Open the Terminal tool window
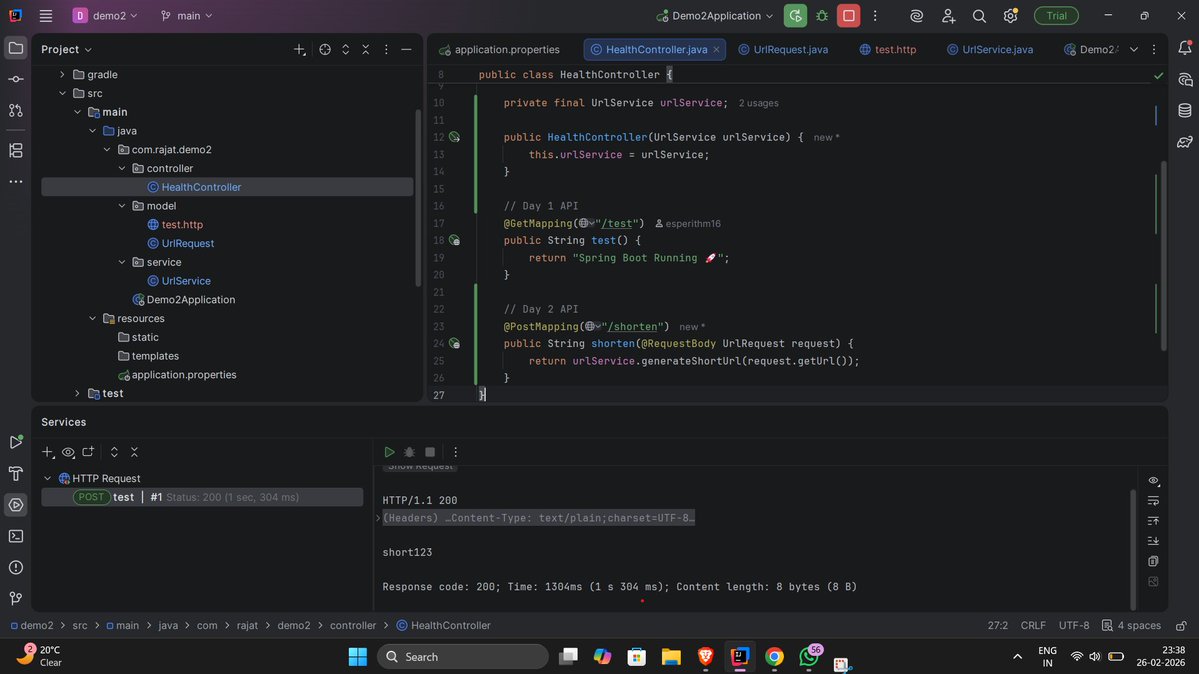The width and height of the screenshot is (1199, 674). click(15, 536)
